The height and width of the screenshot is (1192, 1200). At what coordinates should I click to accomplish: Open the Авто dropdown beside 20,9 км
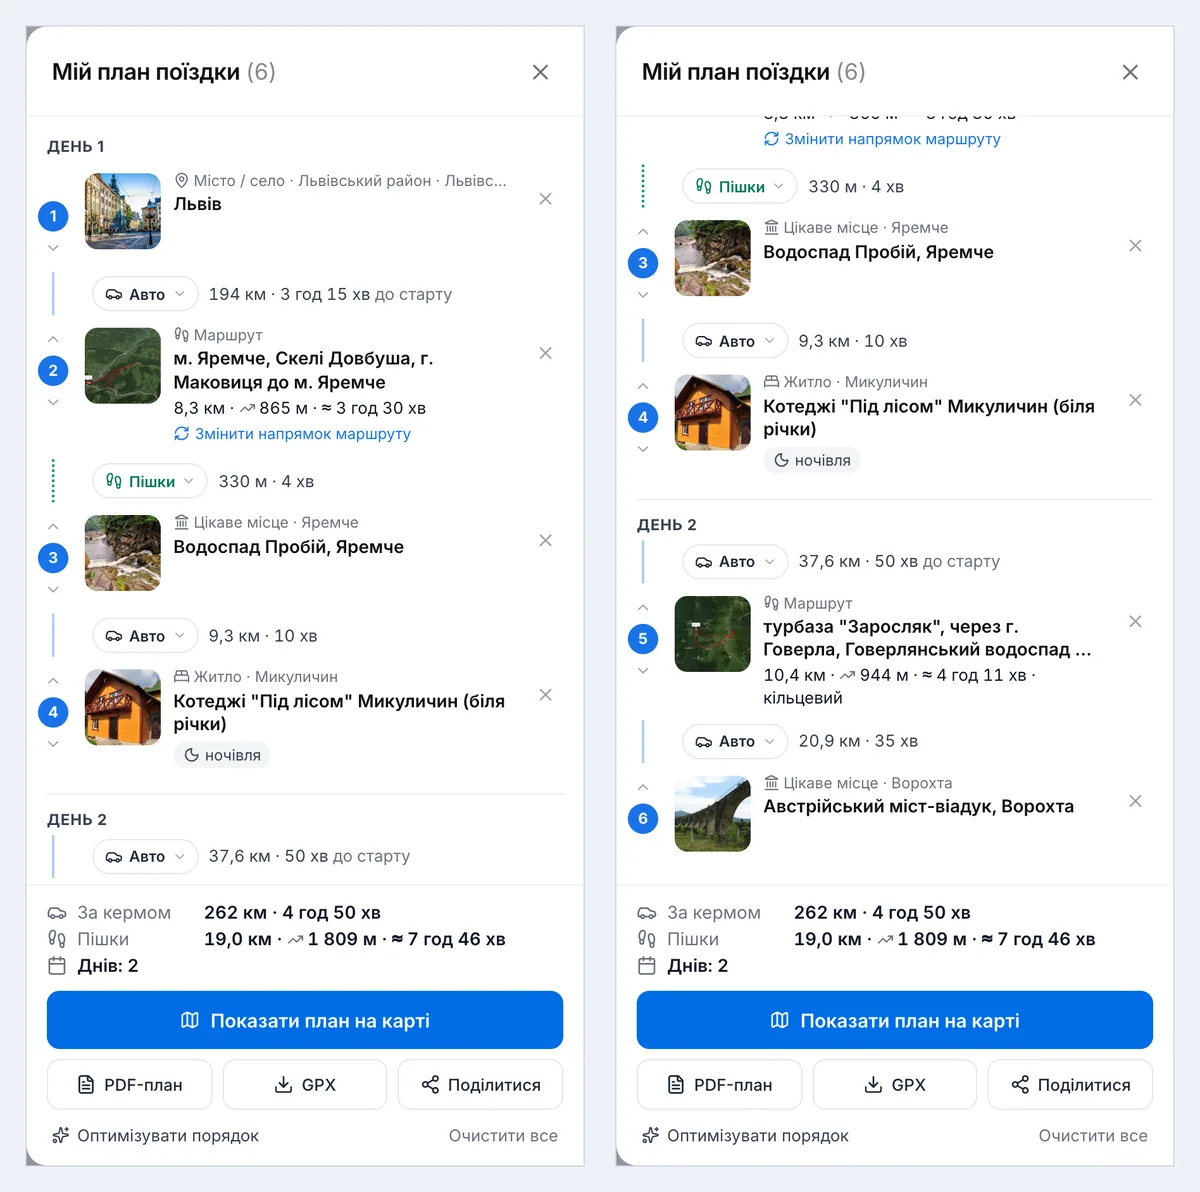click(735, 741)
